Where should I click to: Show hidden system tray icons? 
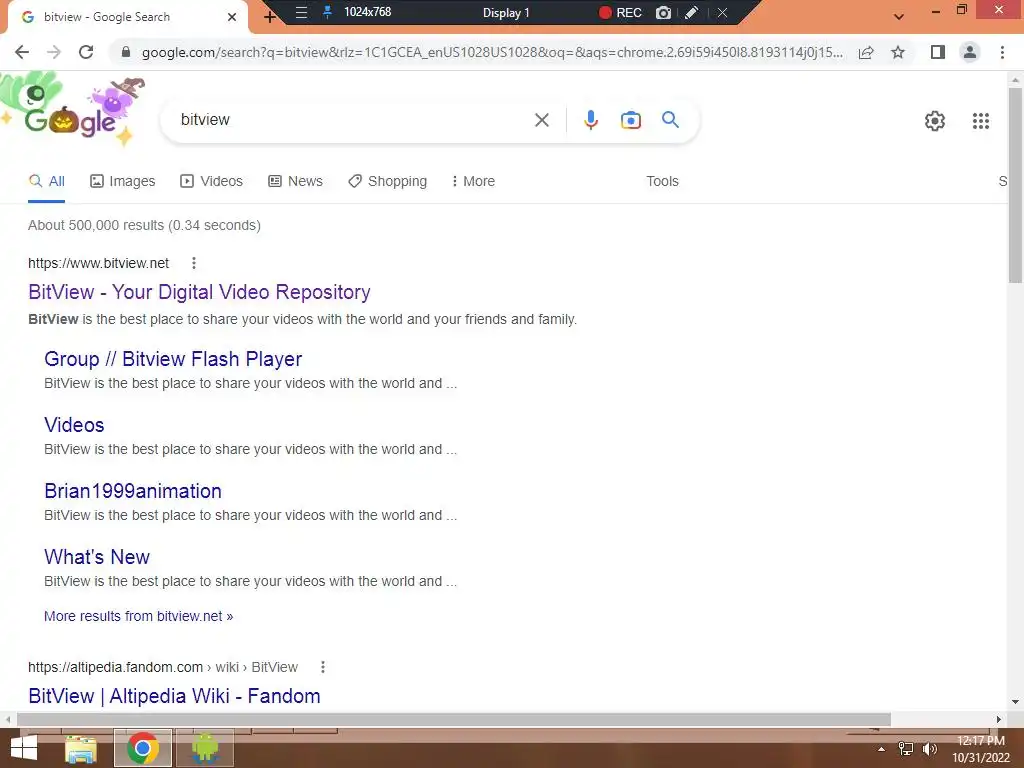[881, 749]
